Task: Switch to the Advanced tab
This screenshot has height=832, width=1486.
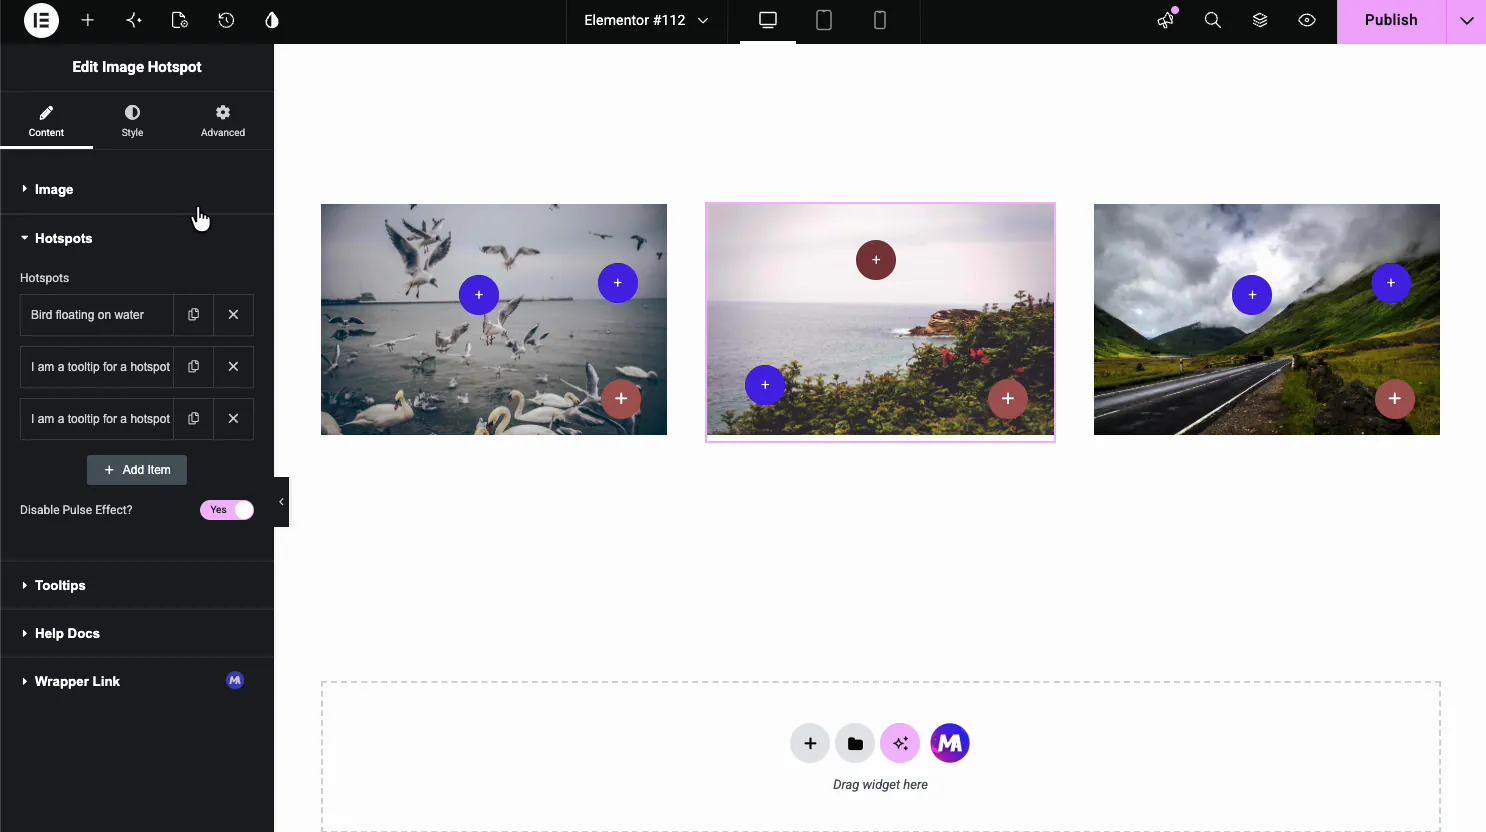Action: tap(223, 121)
